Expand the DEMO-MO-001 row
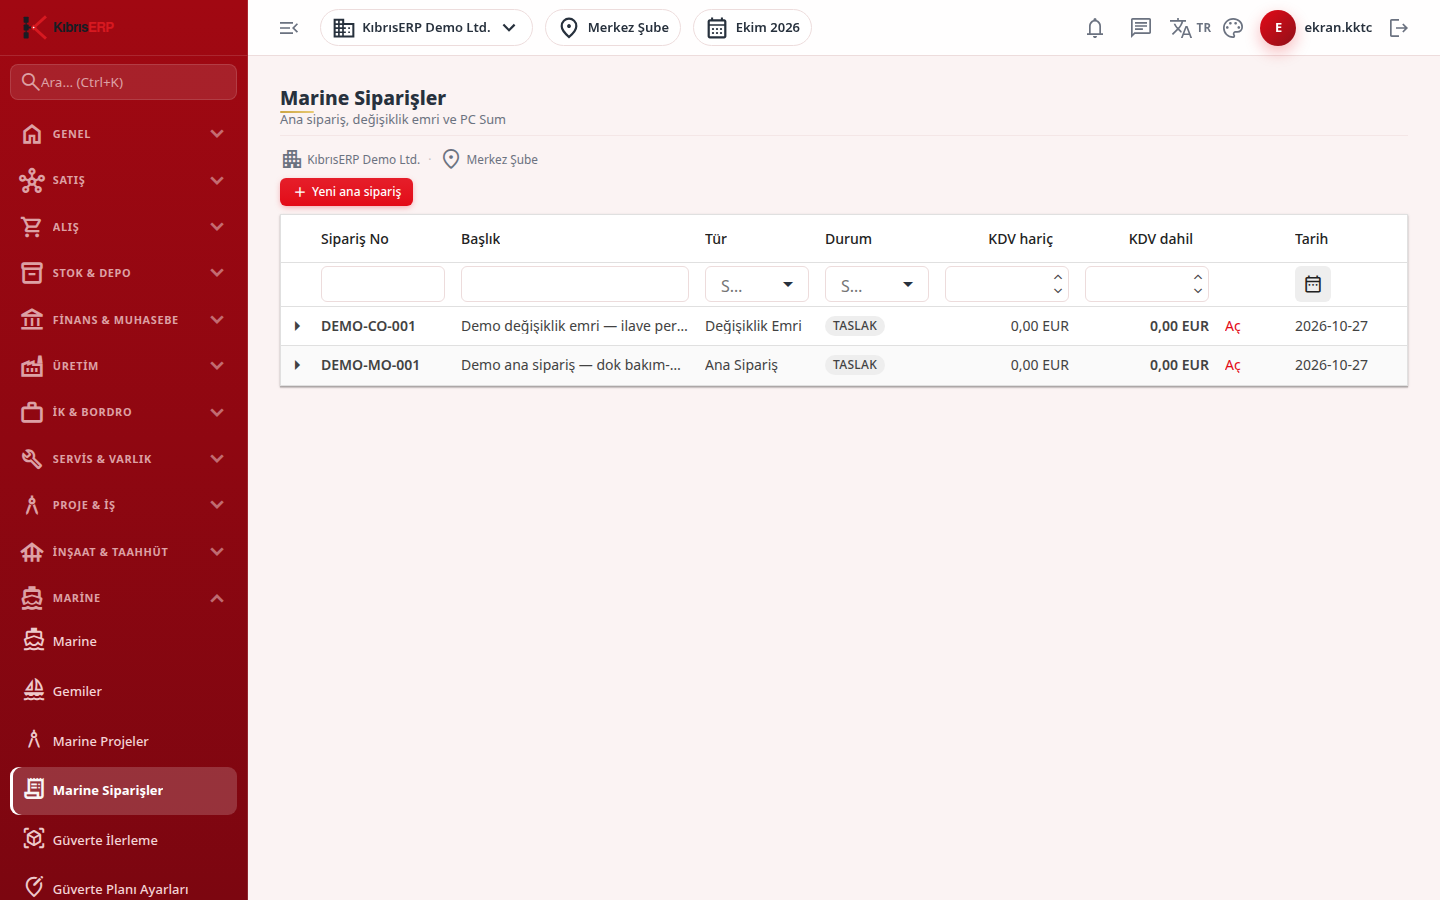 tap(297, 365)
